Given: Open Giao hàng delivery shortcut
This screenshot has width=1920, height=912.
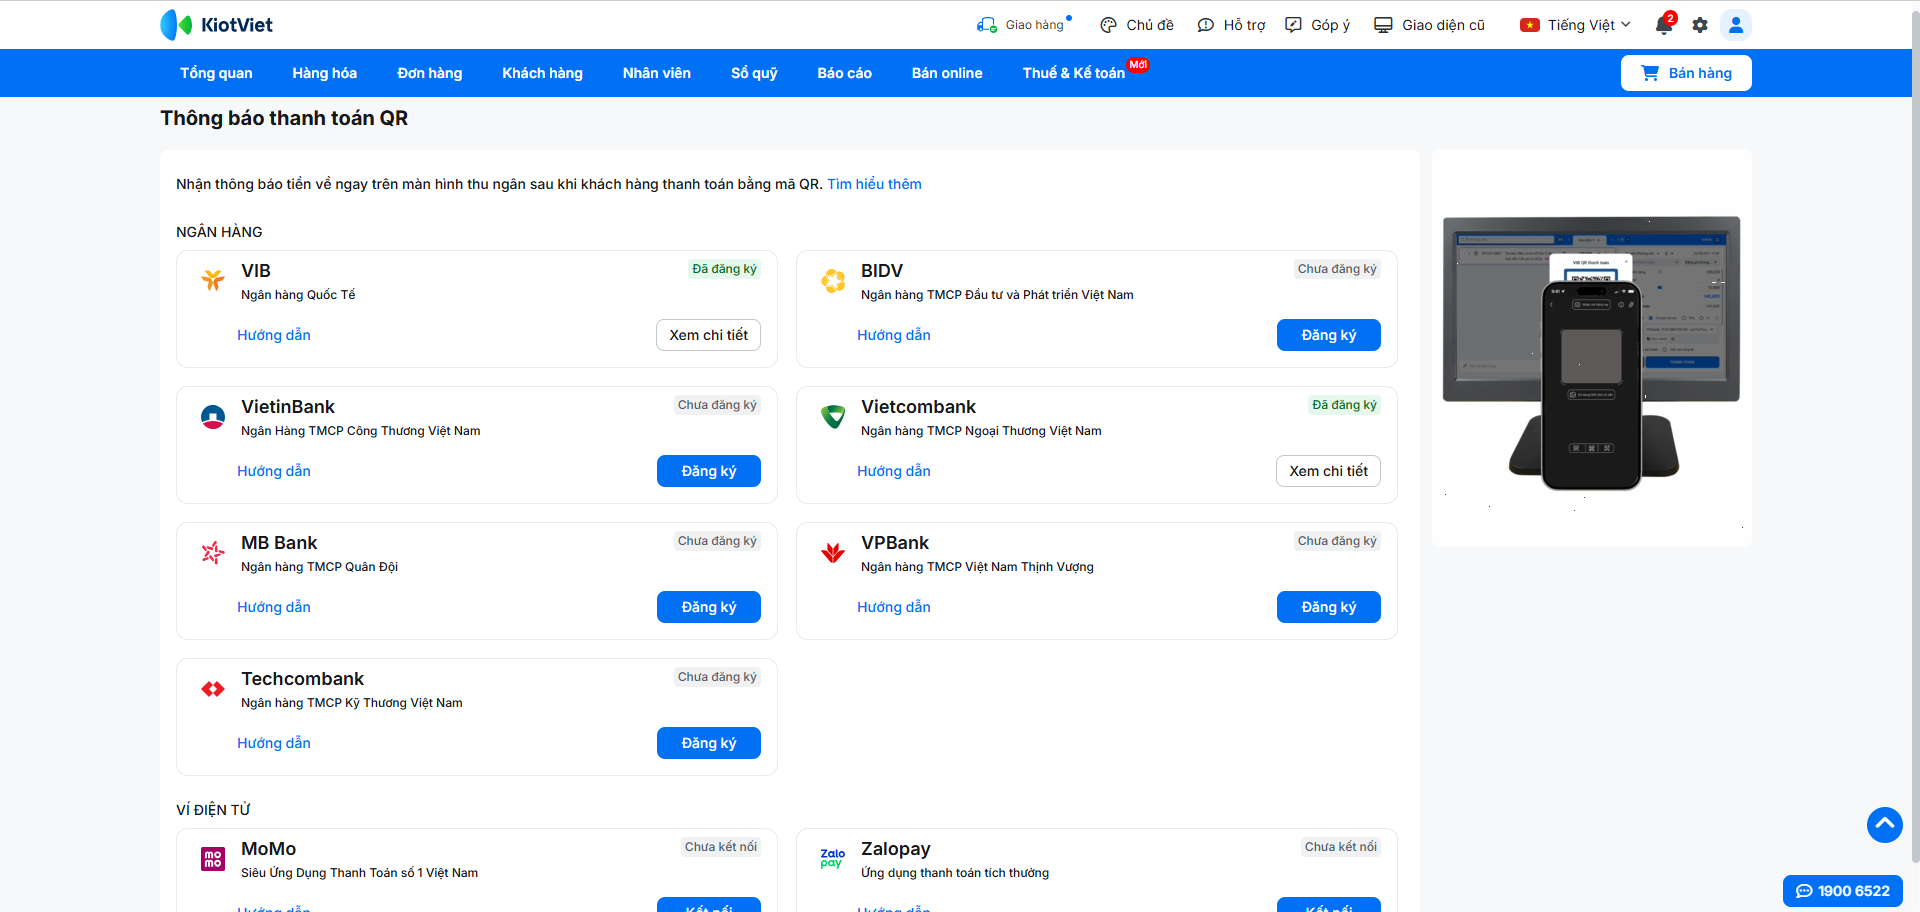Looking at the screenshot, I should [x=1024, y=25].
